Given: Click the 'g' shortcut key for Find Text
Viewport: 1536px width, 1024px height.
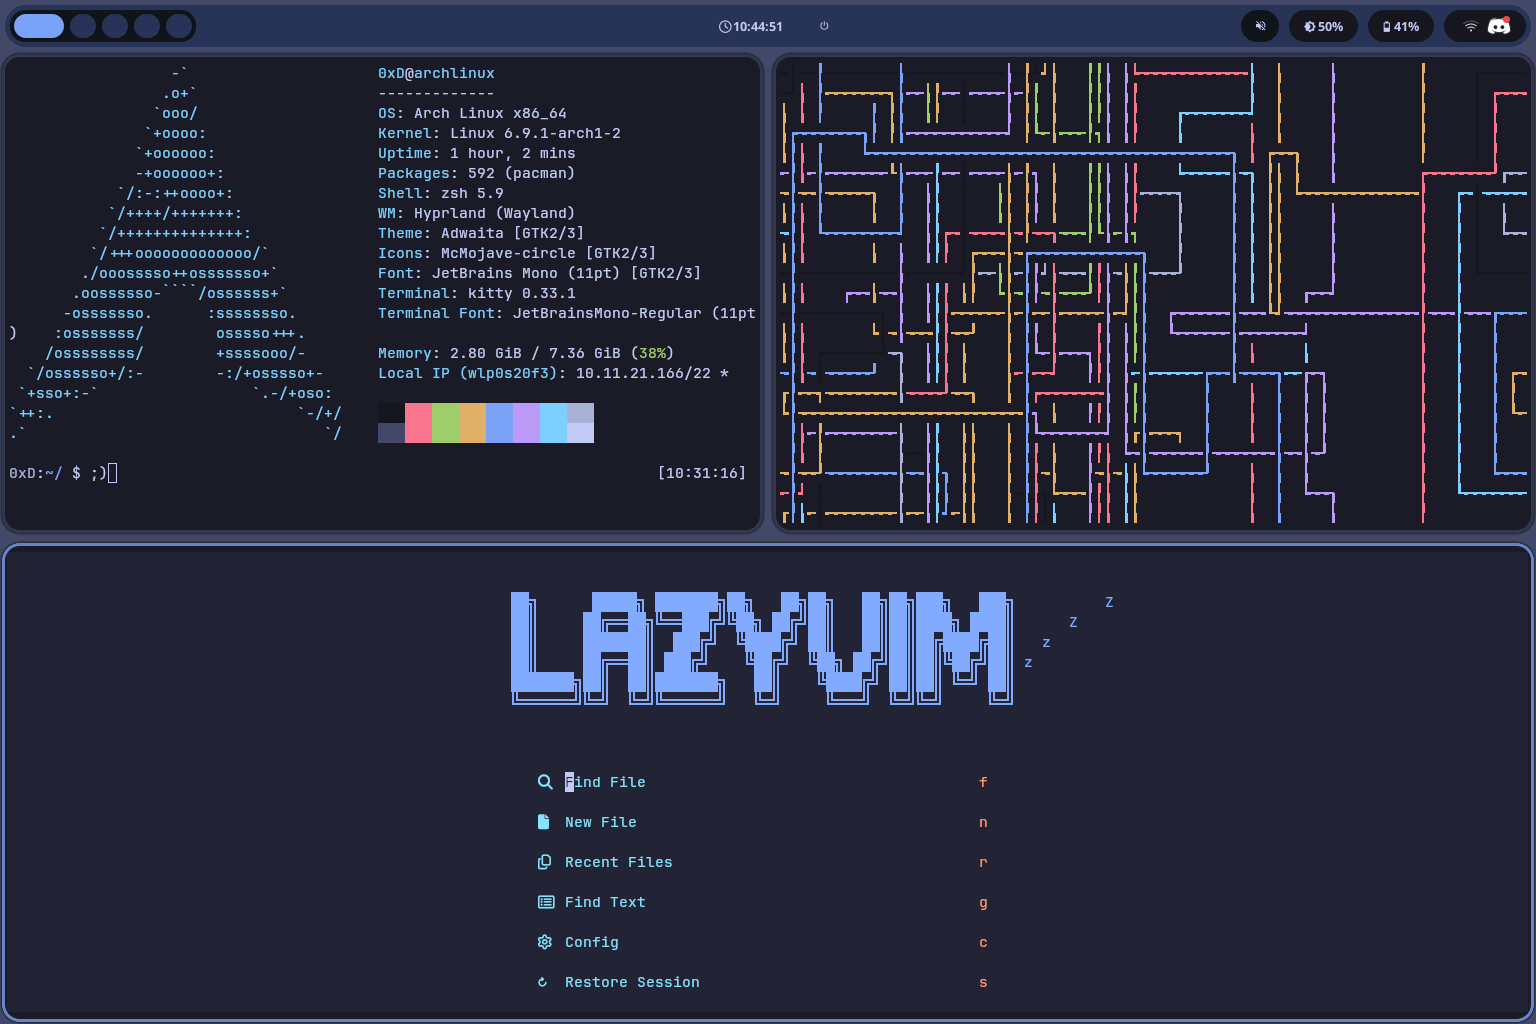Looking at the screenshot, I should tap(983, 903).
